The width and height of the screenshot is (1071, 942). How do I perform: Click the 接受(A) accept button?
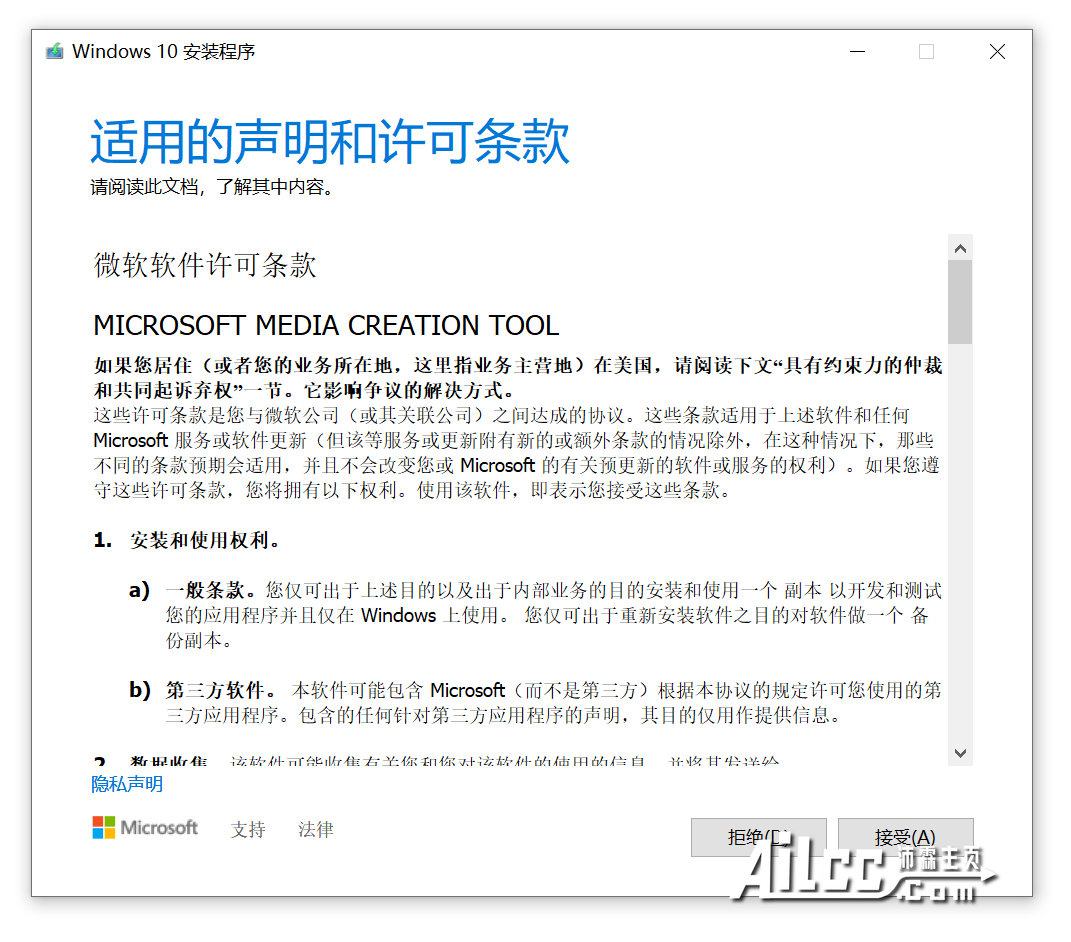(906, 837)
